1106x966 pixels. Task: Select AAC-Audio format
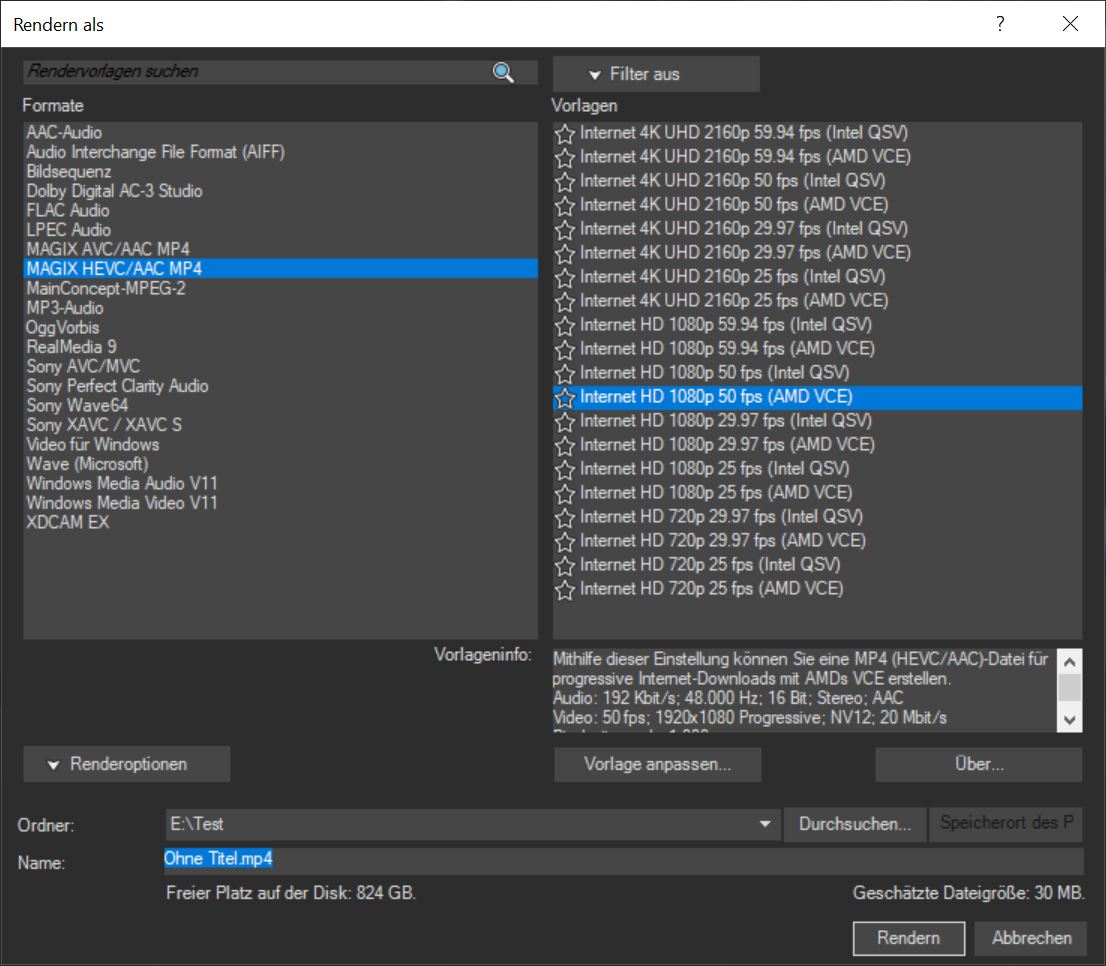280,133
